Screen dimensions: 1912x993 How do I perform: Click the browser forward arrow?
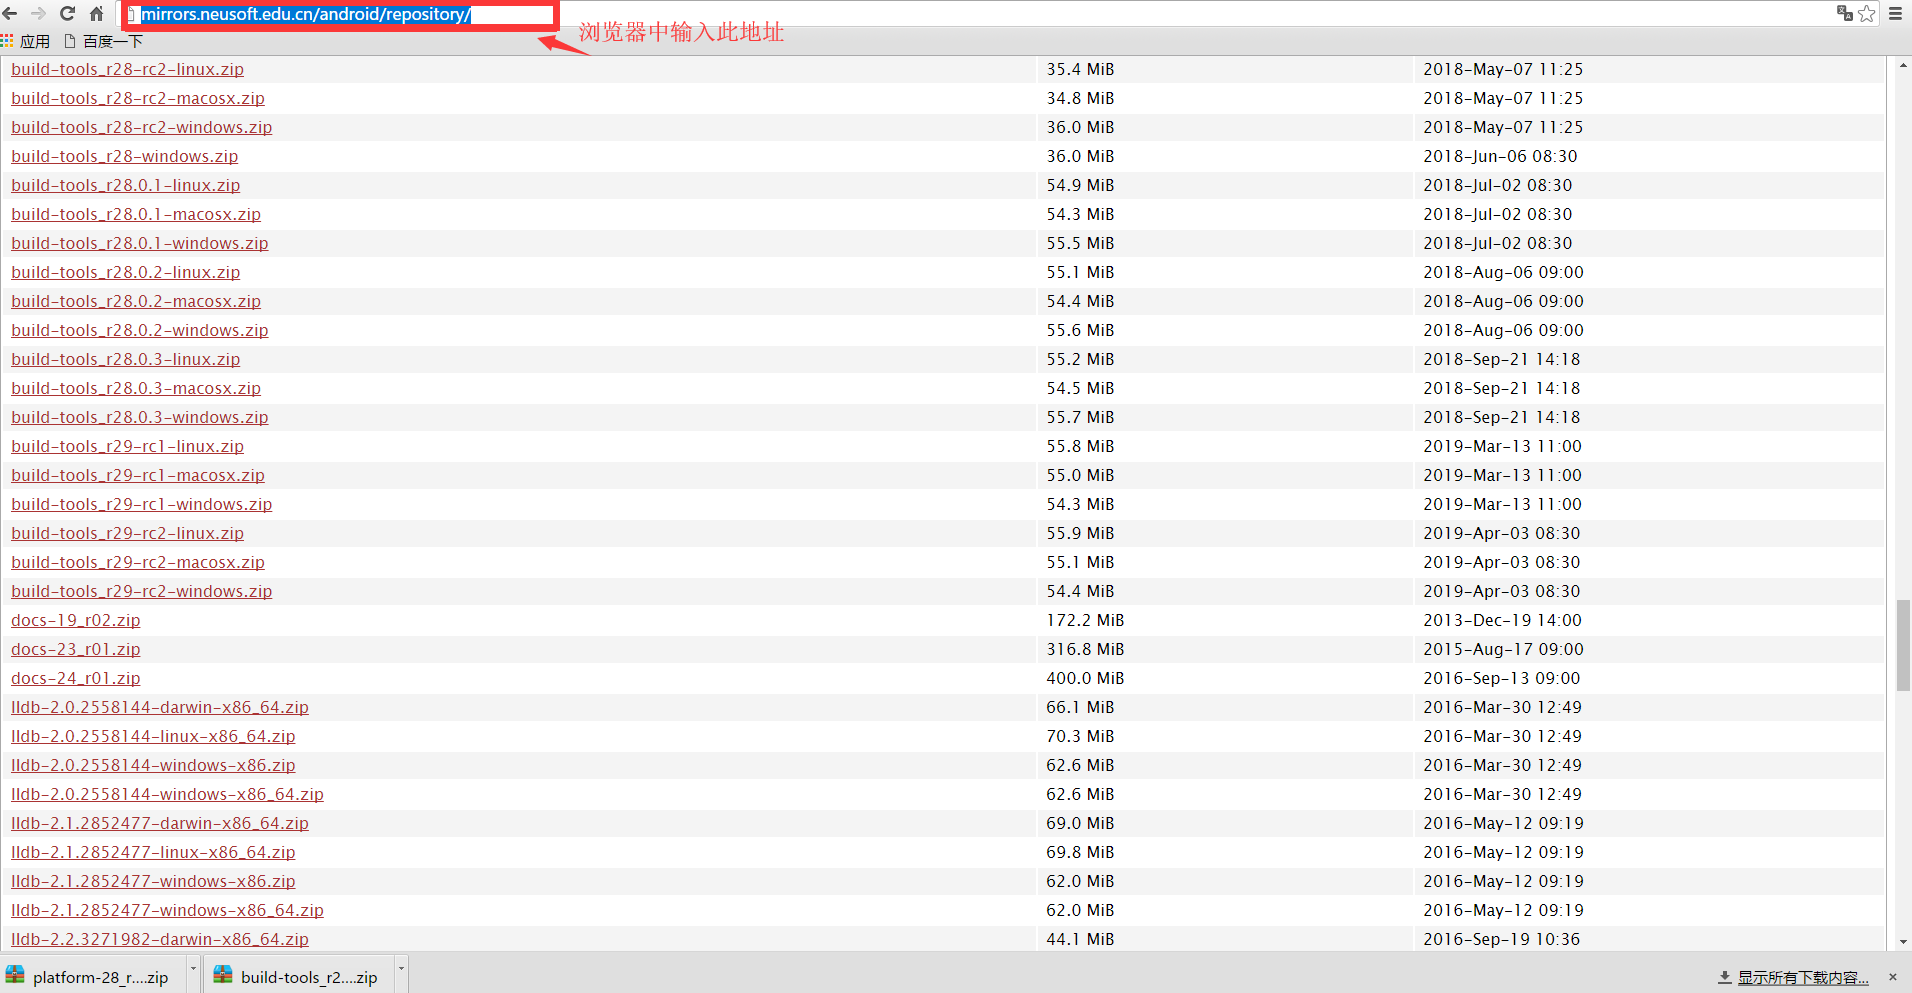coord(38,14)
